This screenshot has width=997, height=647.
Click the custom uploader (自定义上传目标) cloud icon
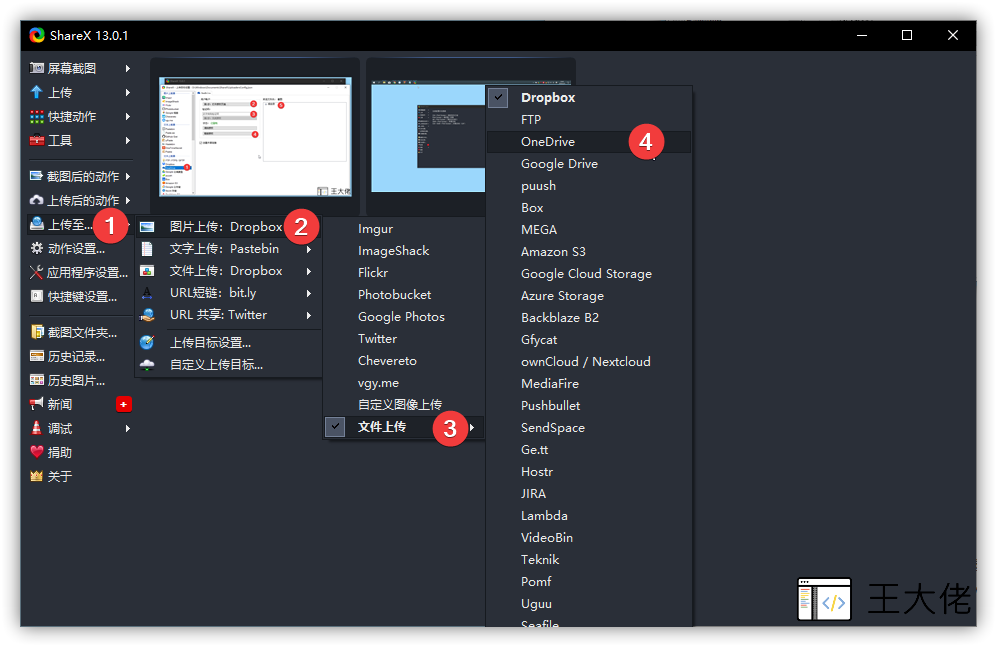147,365
